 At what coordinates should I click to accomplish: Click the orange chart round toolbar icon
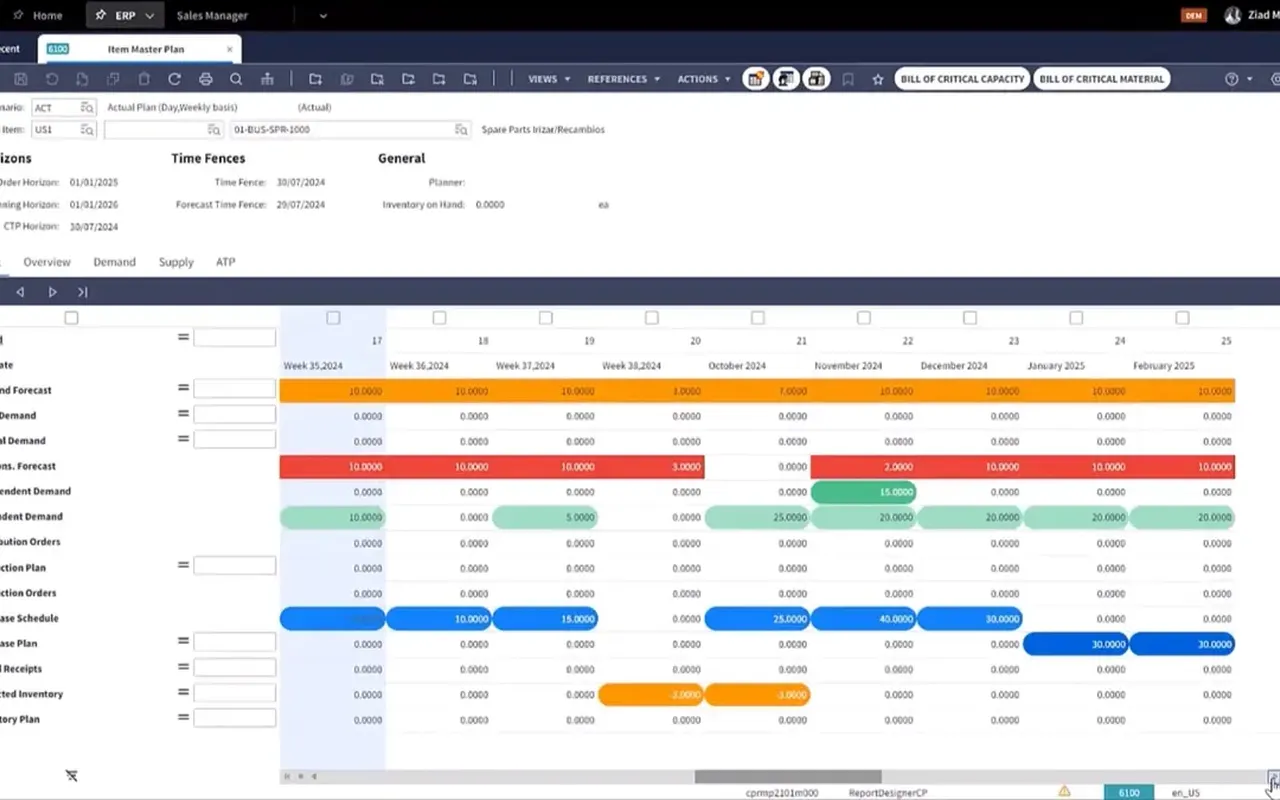pyautogui.click(x=756, y=79)
